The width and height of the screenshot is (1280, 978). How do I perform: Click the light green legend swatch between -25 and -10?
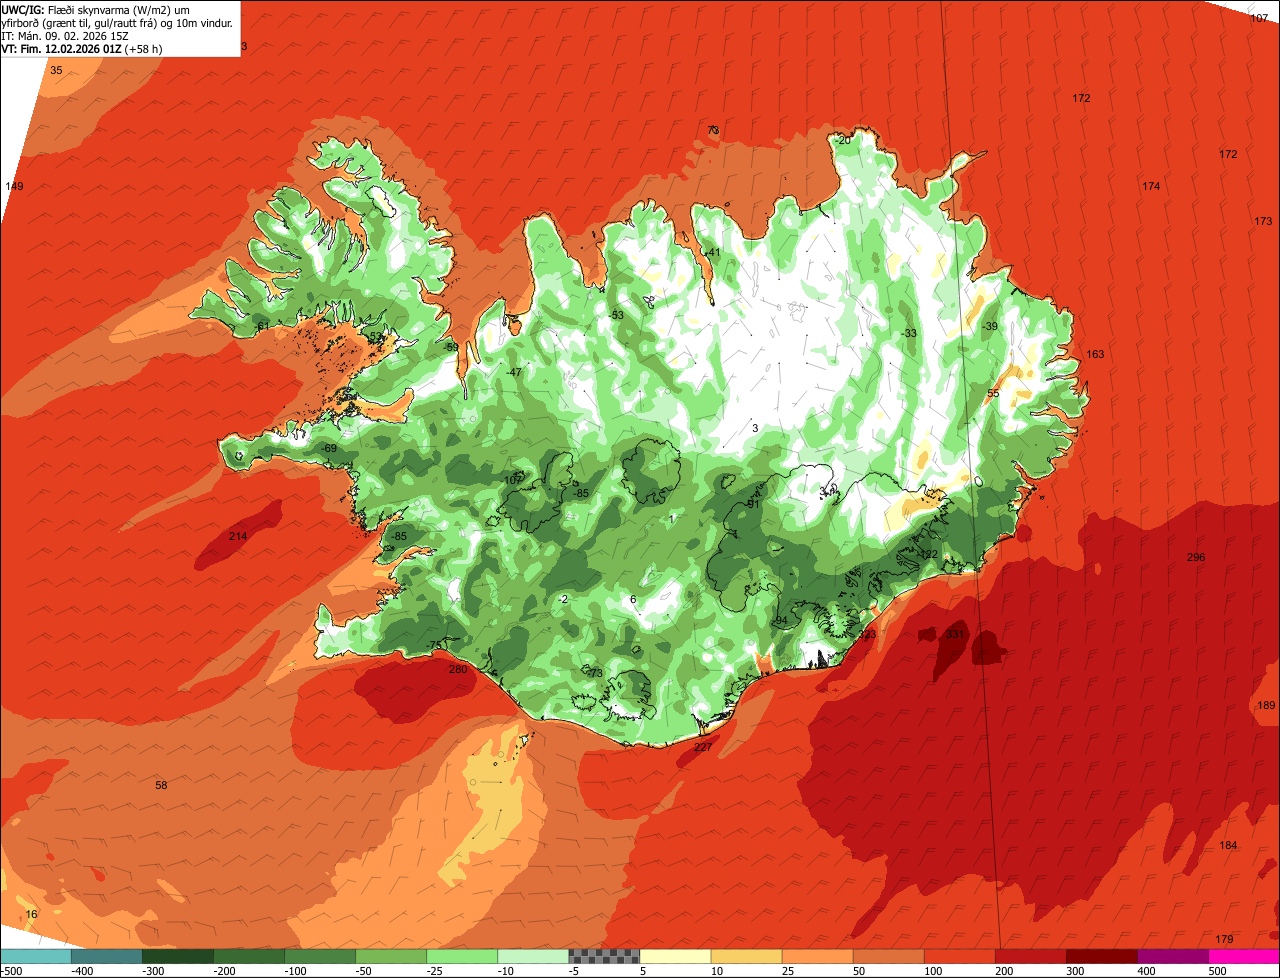tap(462, 956)
